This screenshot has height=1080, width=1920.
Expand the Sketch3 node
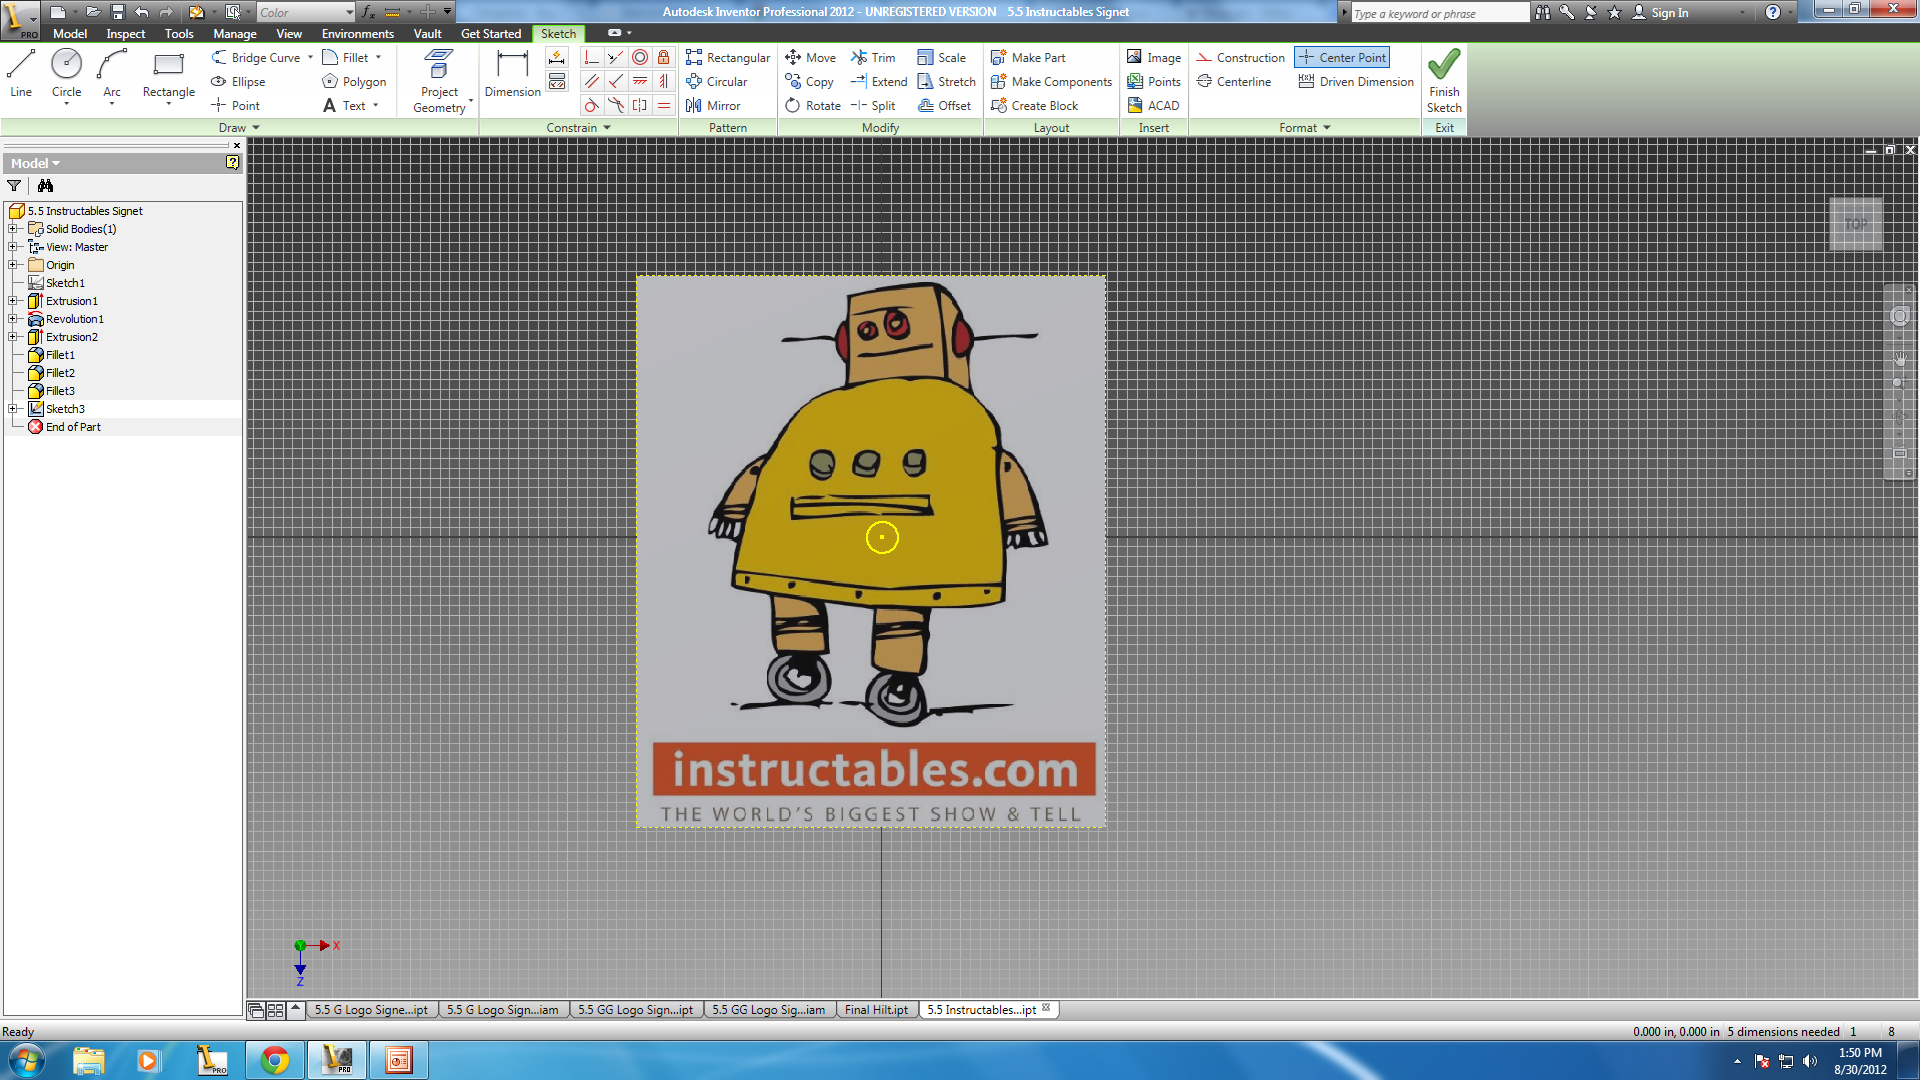click(13, 409)
